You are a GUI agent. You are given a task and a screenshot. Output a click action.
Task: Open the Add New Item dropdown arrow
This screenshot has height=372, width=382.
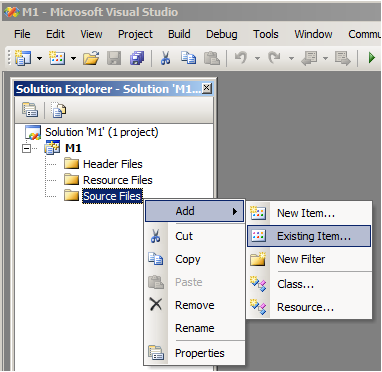pos(73,59)
